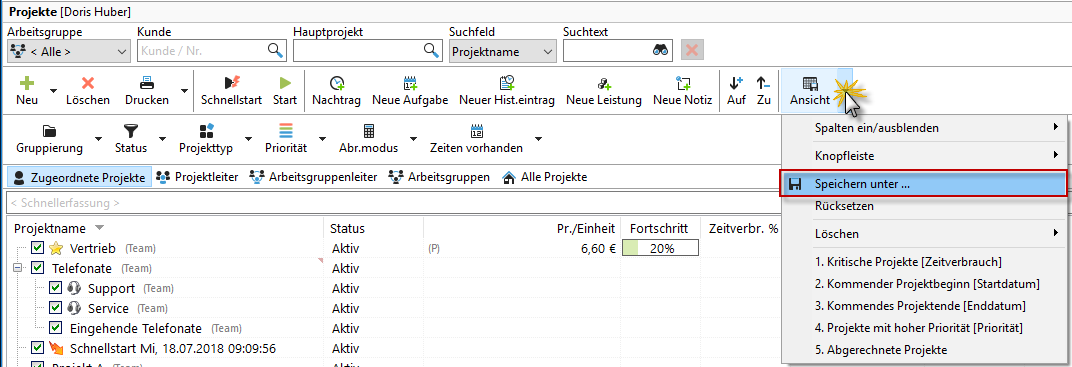Click the Vertrieb 20% progress bar
This screenshot has height=367, width=1072.
coord(660,248)
